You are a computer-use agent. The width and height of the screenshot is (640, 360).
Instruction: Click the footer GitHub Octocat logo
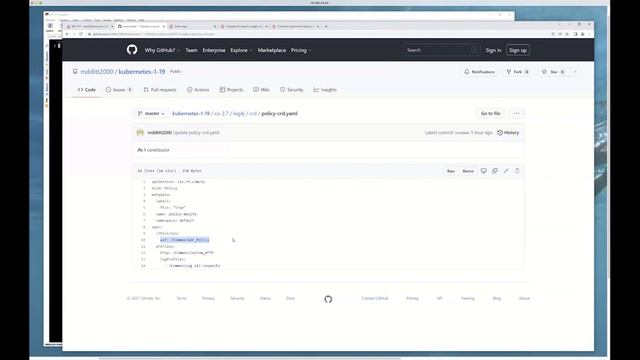[328, 299]
